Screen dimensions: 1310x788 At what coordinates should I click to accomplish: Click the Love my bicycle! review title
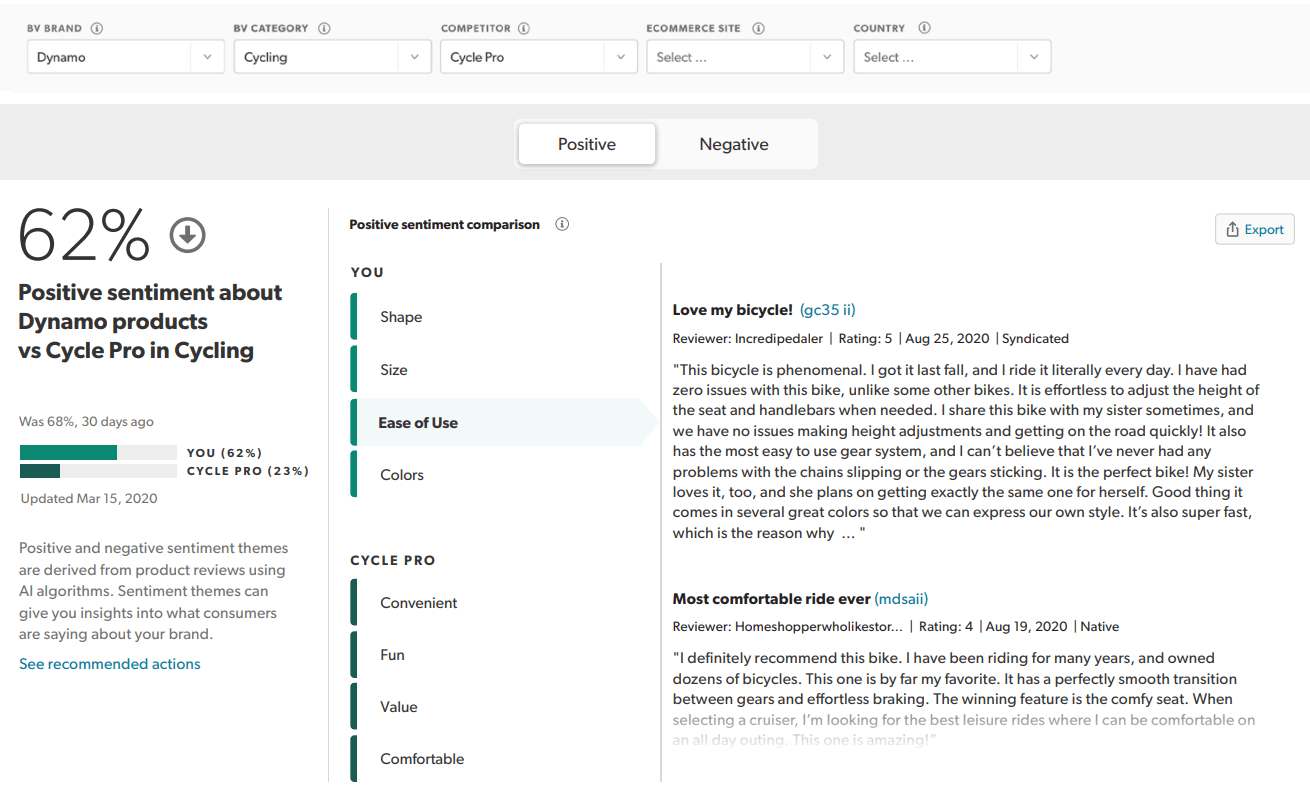[x=733, y=310]
